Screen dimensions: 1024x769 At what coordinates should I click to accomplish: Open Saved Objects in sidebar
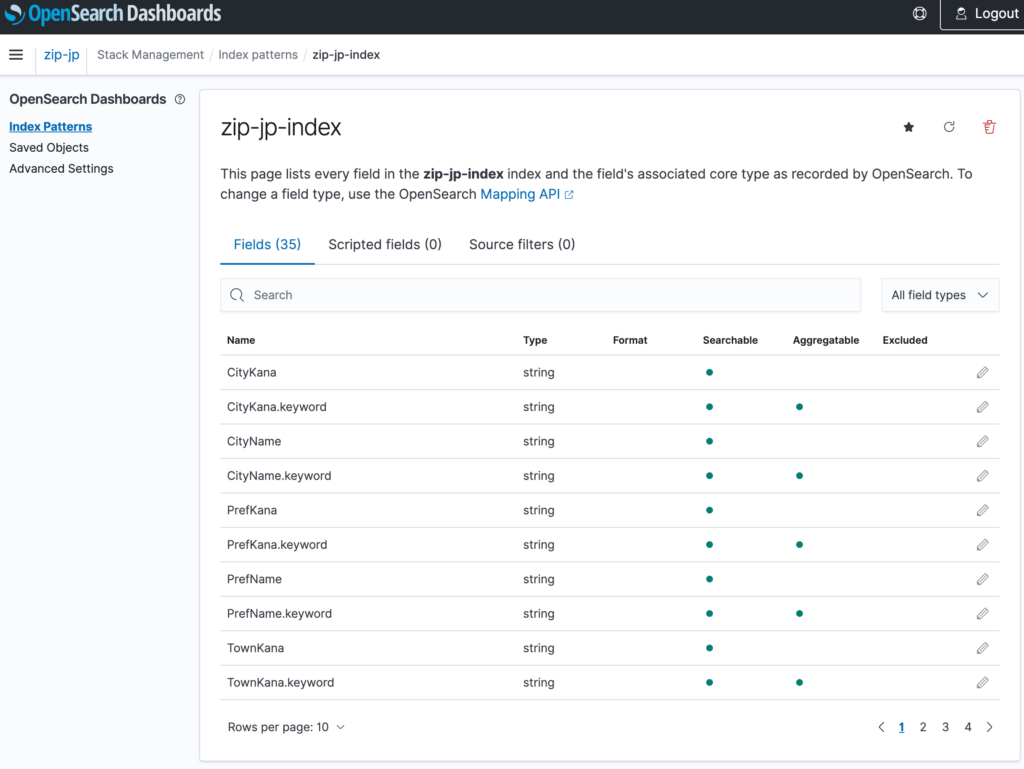tap(49, 148)
